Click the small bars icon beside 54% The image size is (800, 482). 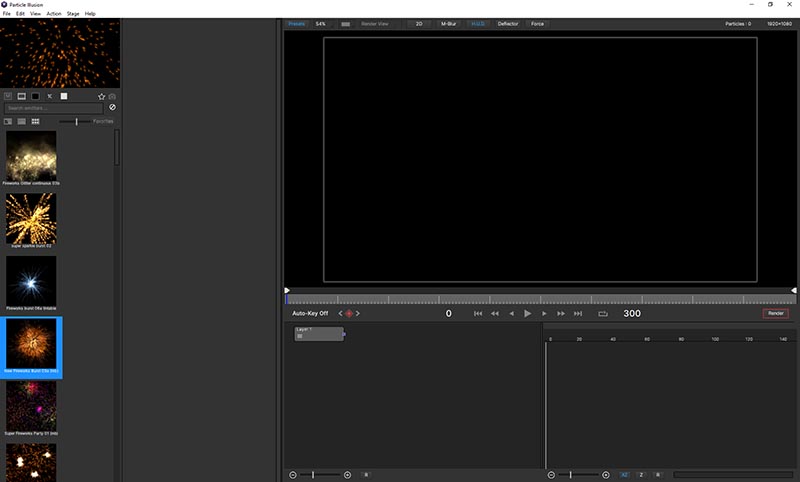(345, 24)
